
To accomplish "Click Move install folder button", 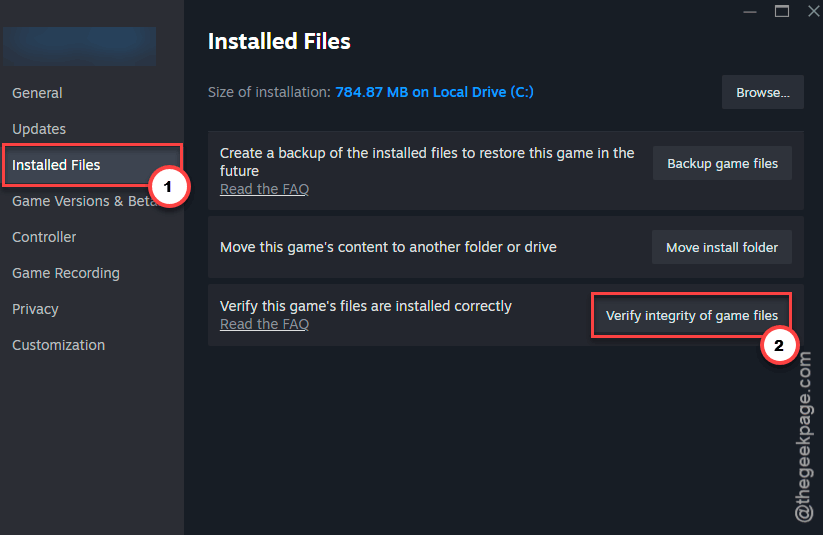I will click(722, 247).
